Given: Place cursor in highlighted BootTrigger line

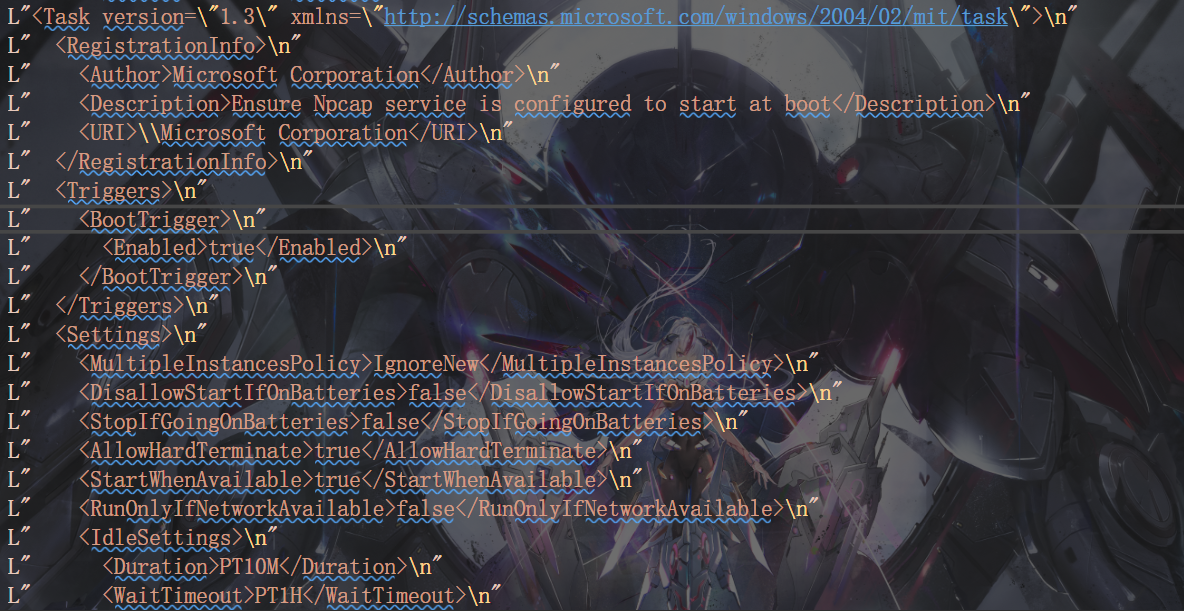Looking at the screenshot, I should point(592,219).
